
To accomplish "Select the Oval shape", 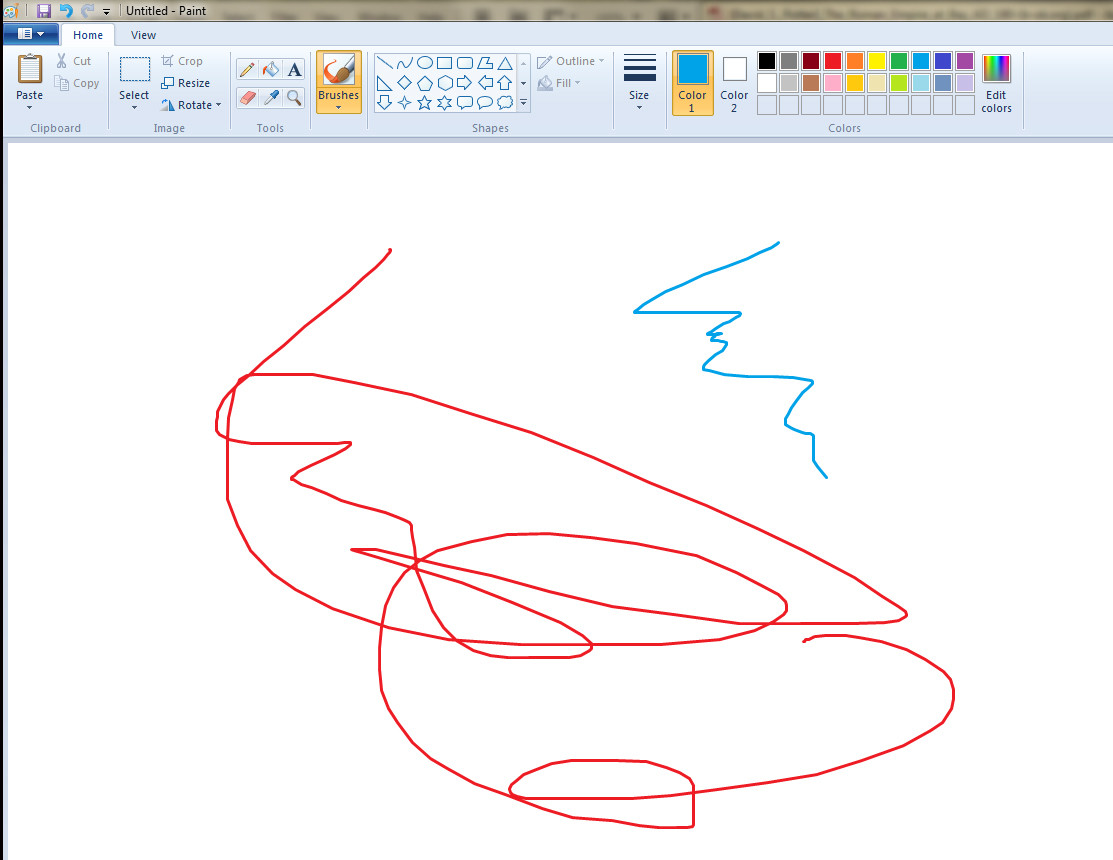I will [423, 61].
